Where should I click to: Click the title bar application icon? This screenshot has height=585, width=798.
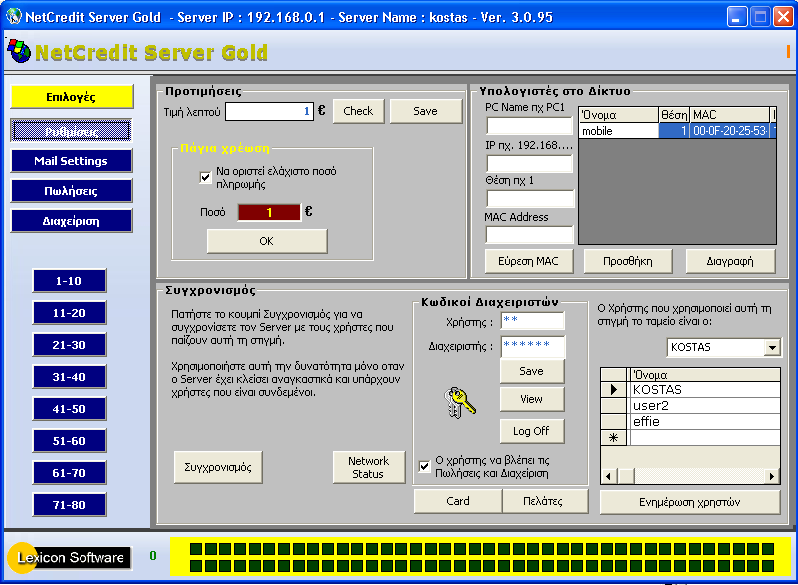tap(14, 16)
